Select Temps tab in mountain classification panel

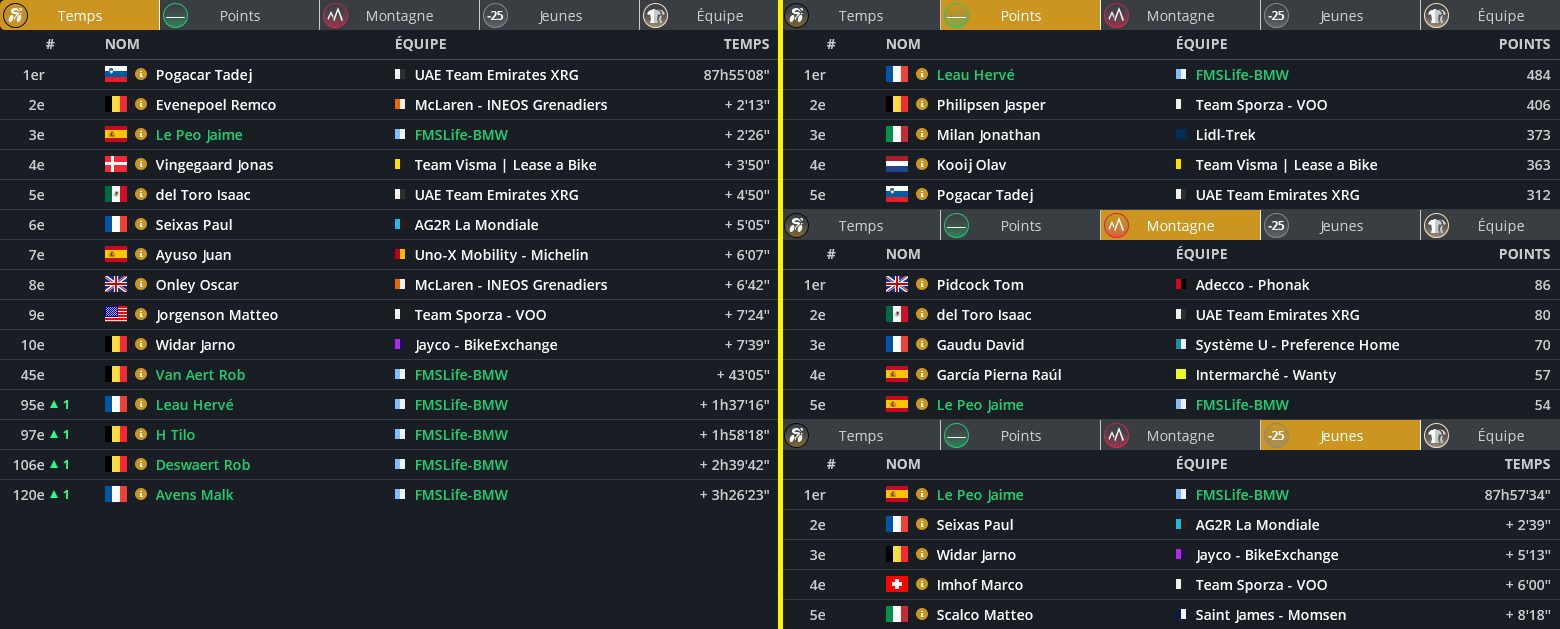pyautogui.click(x=860, y=226)
